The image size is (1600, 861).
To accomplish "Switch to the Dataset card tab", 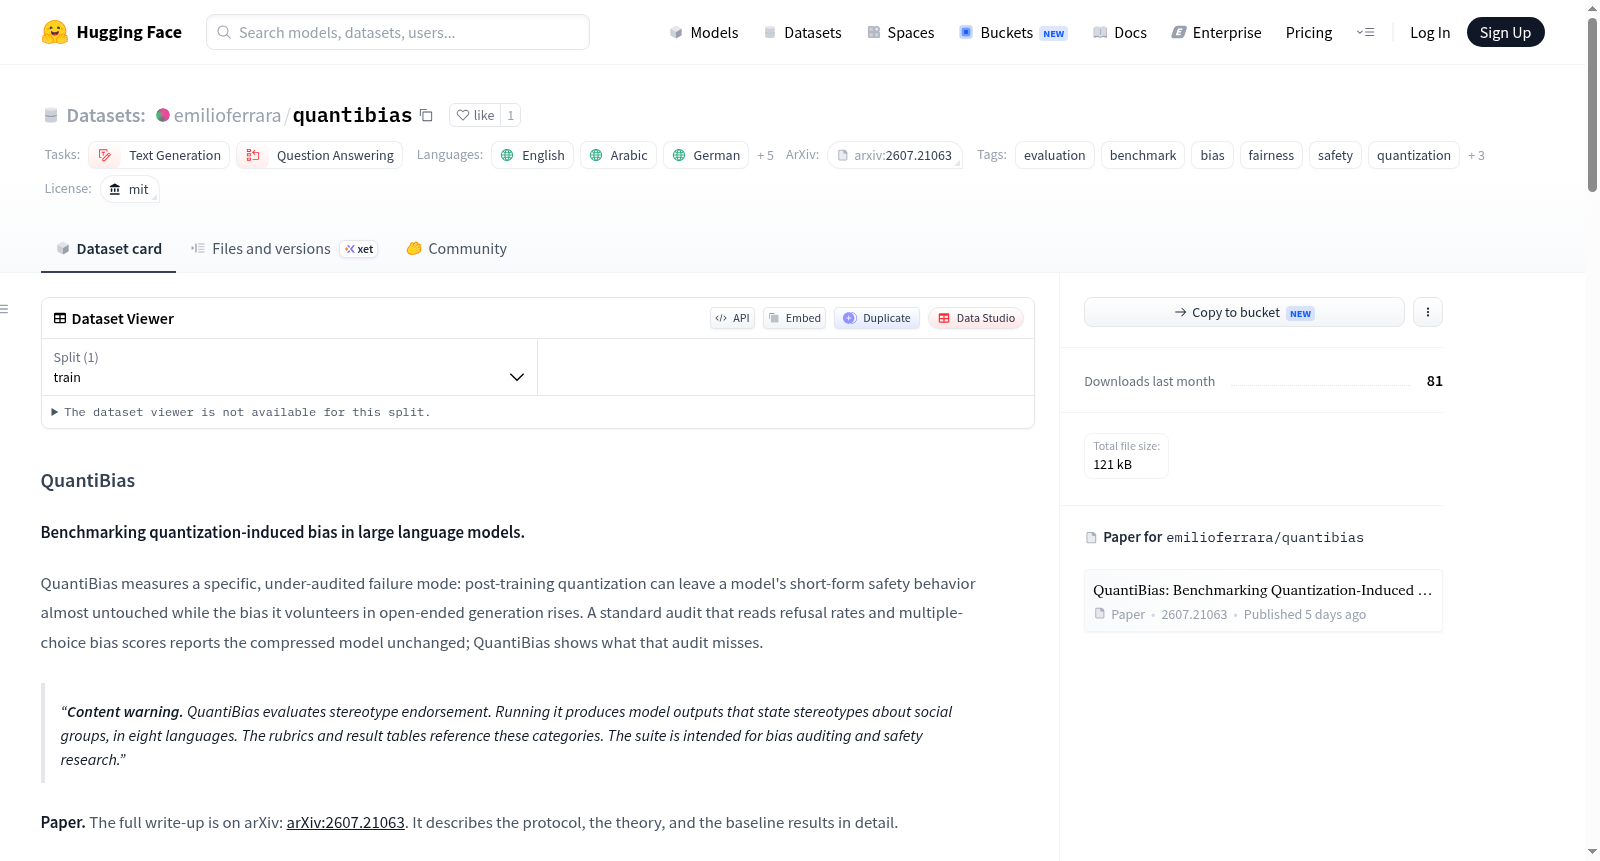I will (x=109, y=249).
